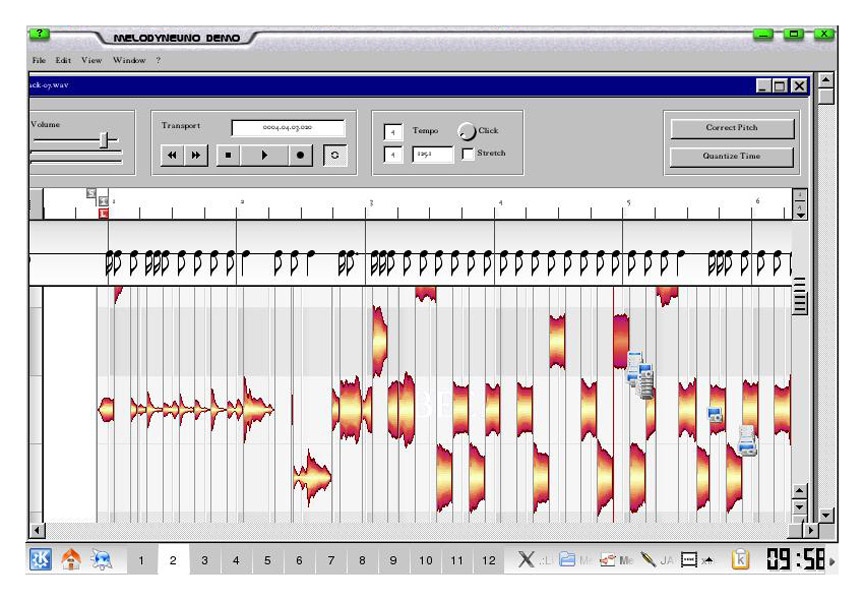The image size is (864, 600).
Task: Click horizontal scroll right arrow
Action: (810, 531)
